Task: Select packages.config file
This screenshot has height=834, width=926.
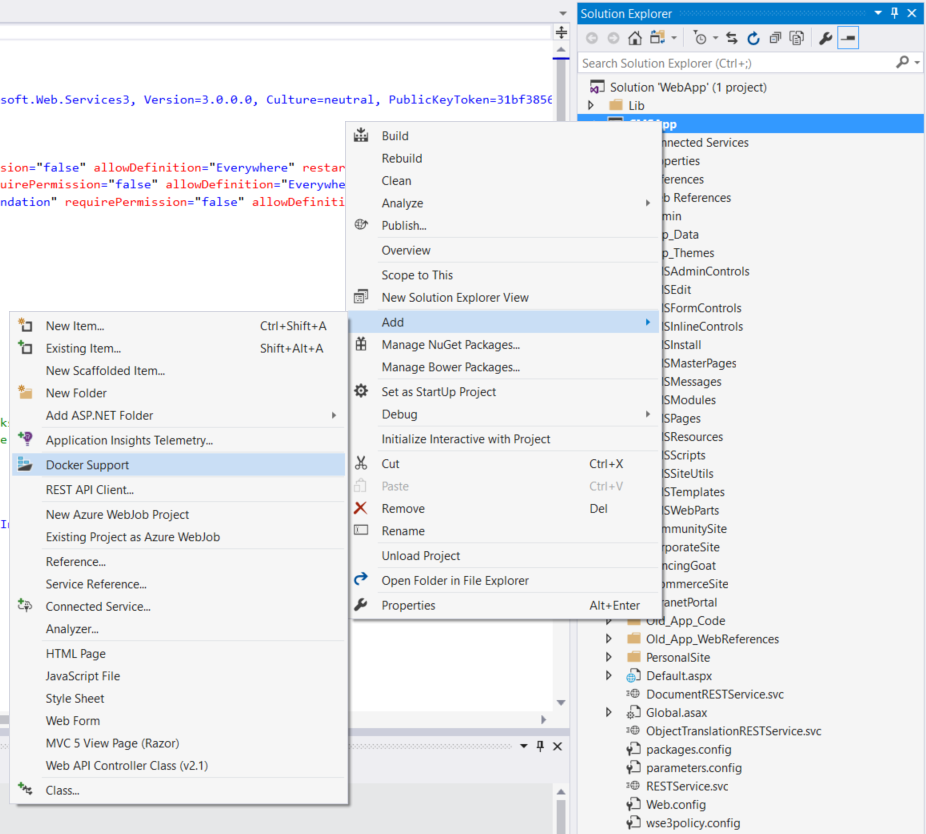Action: point(689,750)
